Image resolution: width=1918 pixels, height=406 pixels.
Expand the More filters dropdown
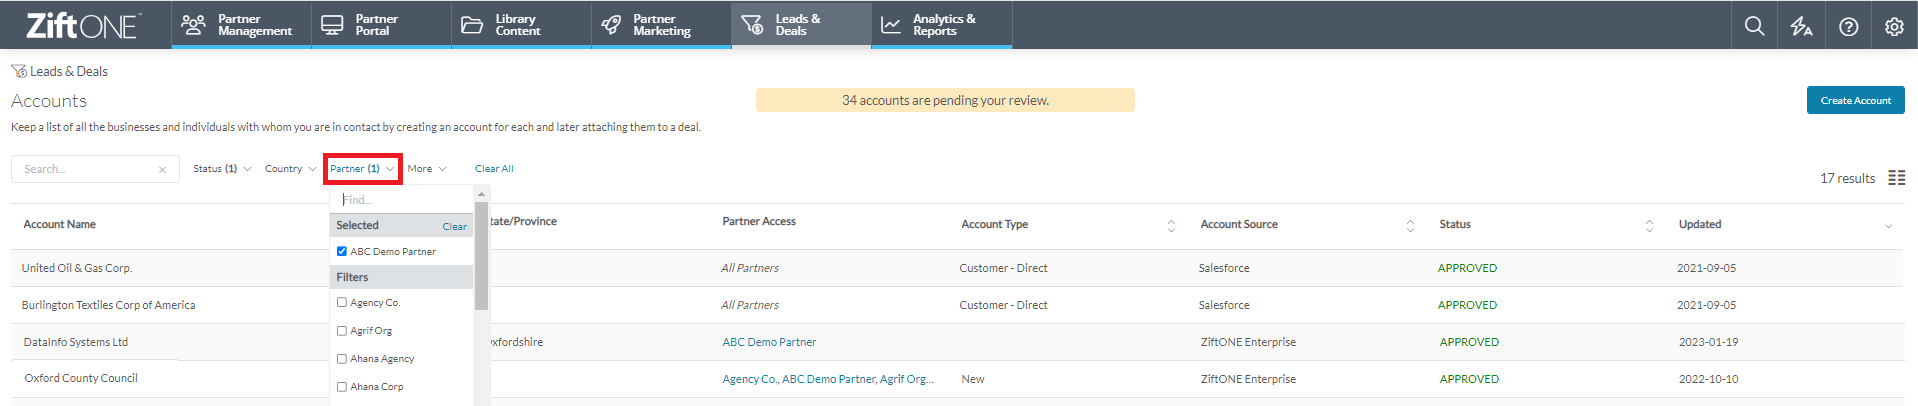[x=426, y=169]
